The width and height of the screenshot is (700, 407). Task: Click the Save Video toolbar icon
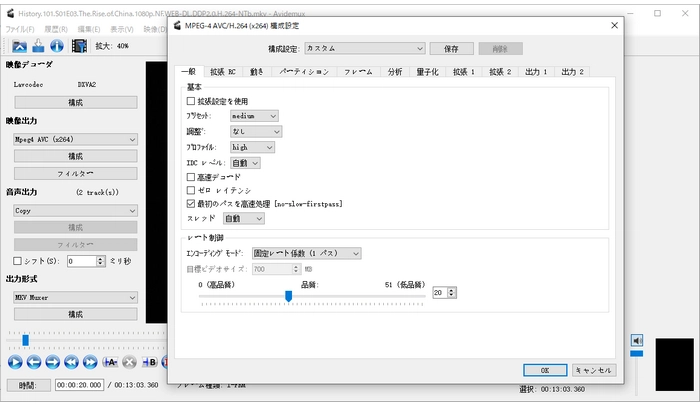pos(37,45)
